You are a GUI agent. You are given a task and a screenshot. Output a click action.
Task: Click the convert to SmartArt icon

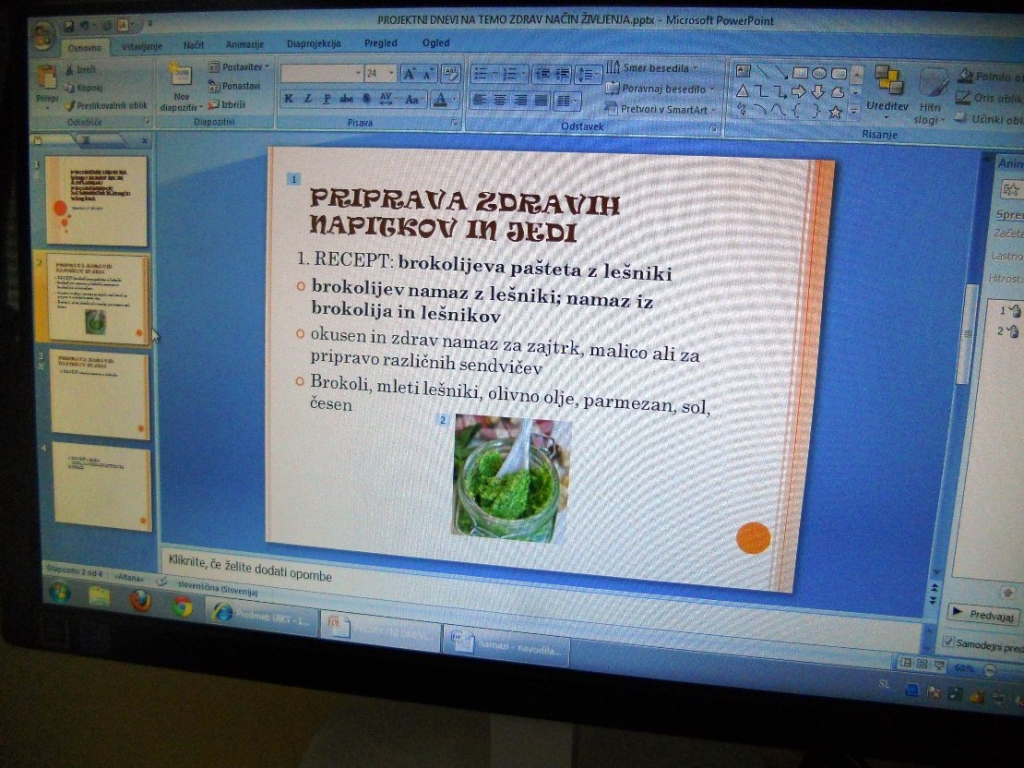611,108
